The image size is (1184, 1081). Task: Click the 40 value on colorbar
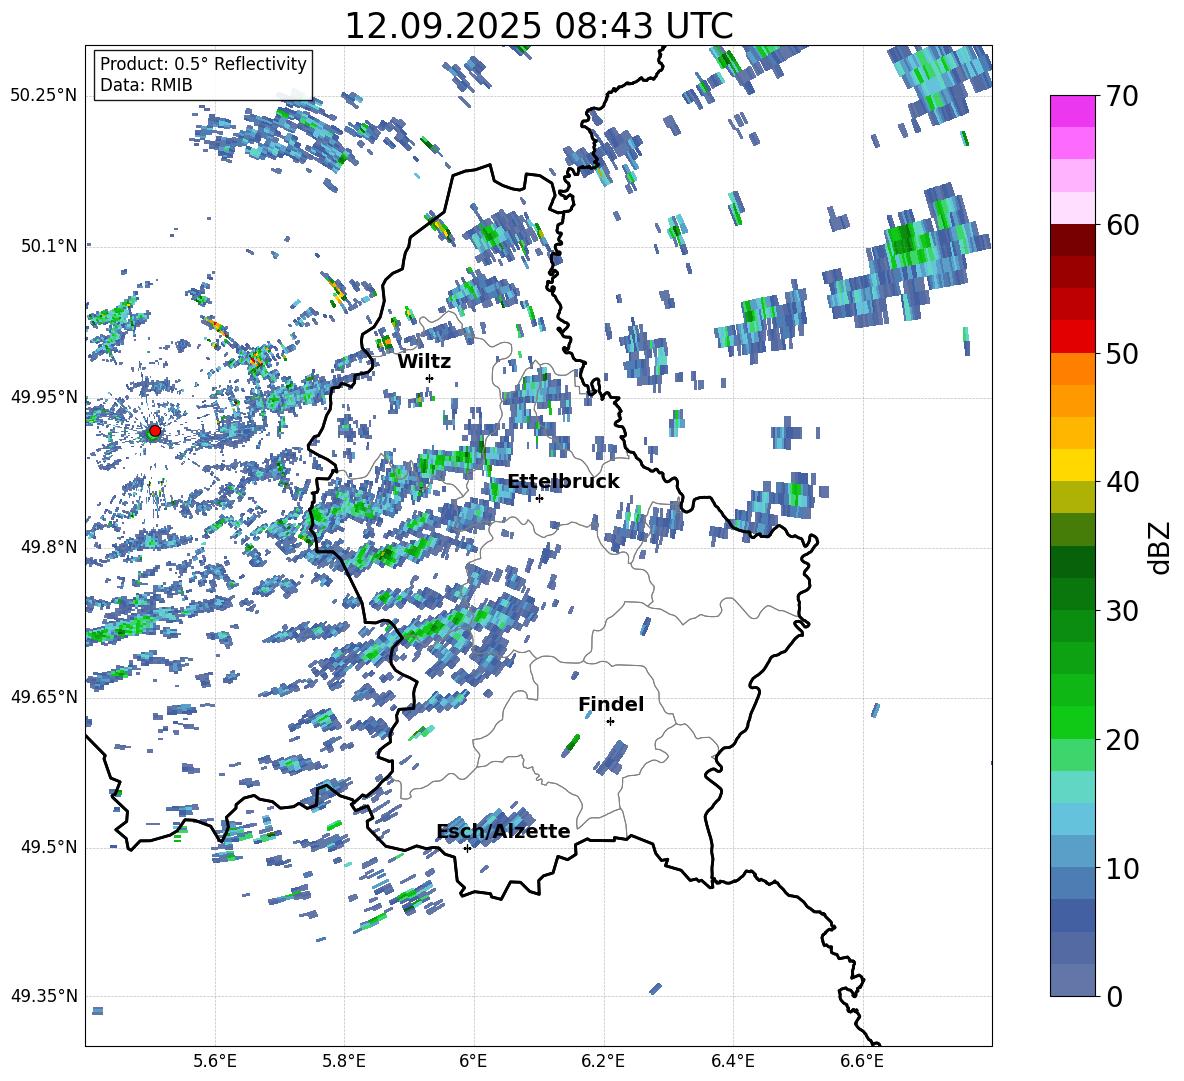click(x=1122, y=482)
